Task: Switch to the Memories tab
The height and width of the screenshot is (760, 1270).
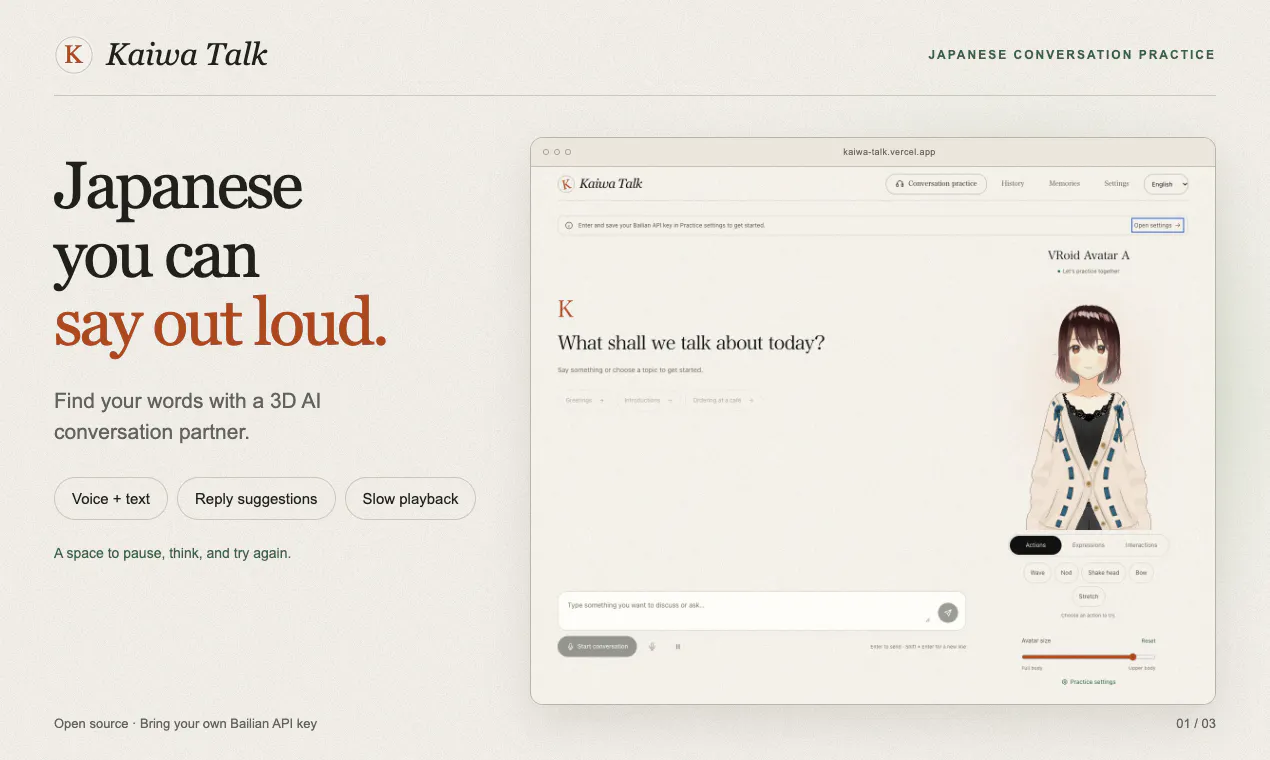Action: pyautogui.click(x=1064, y=184)
